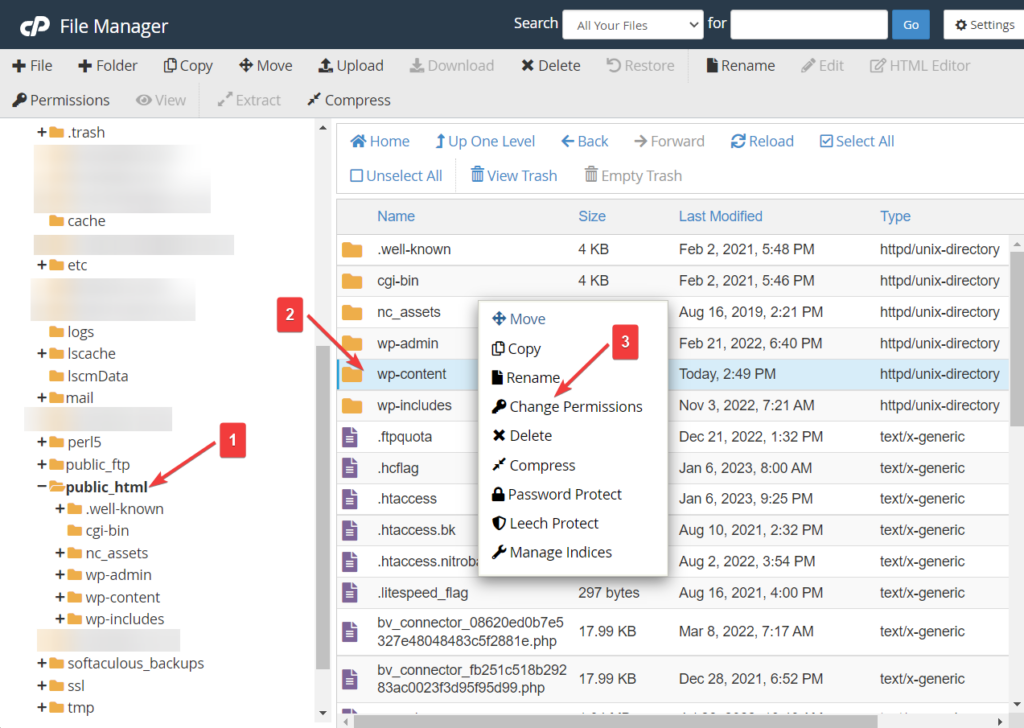Click the .htaccess file icon
1024x728 pixels.
350,499
